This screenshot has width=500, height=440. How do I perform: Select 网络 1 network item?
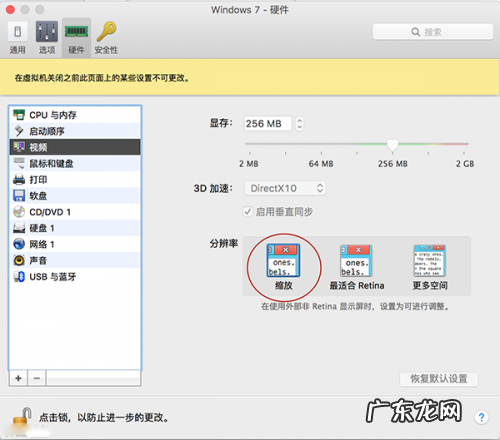(75, 244)
